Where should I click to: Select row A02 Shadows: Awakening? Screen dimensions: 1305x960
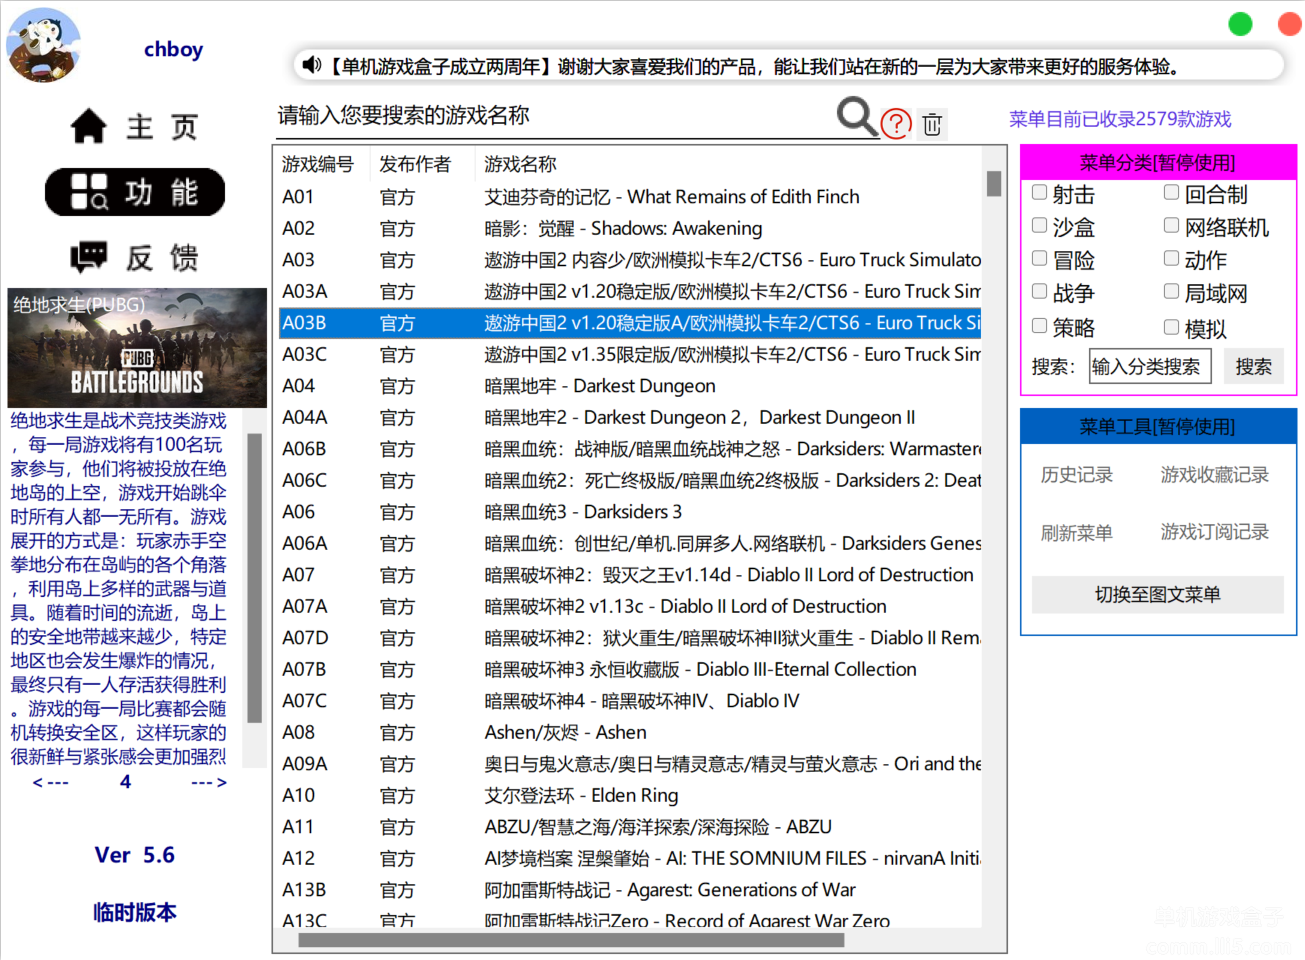click(x=630, y=228)
